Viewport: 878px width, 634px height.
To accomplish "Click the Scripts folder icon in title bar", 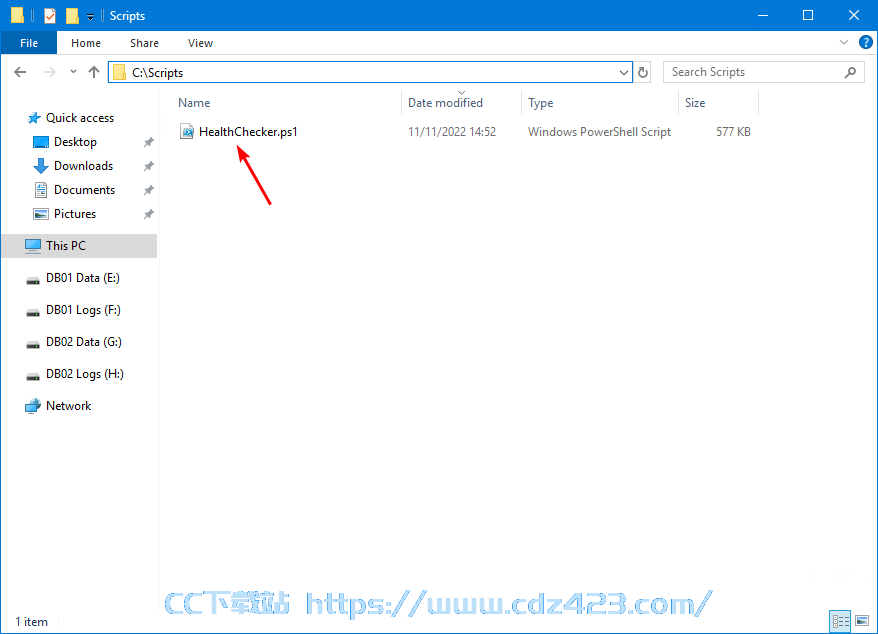I will coord(17,16).
